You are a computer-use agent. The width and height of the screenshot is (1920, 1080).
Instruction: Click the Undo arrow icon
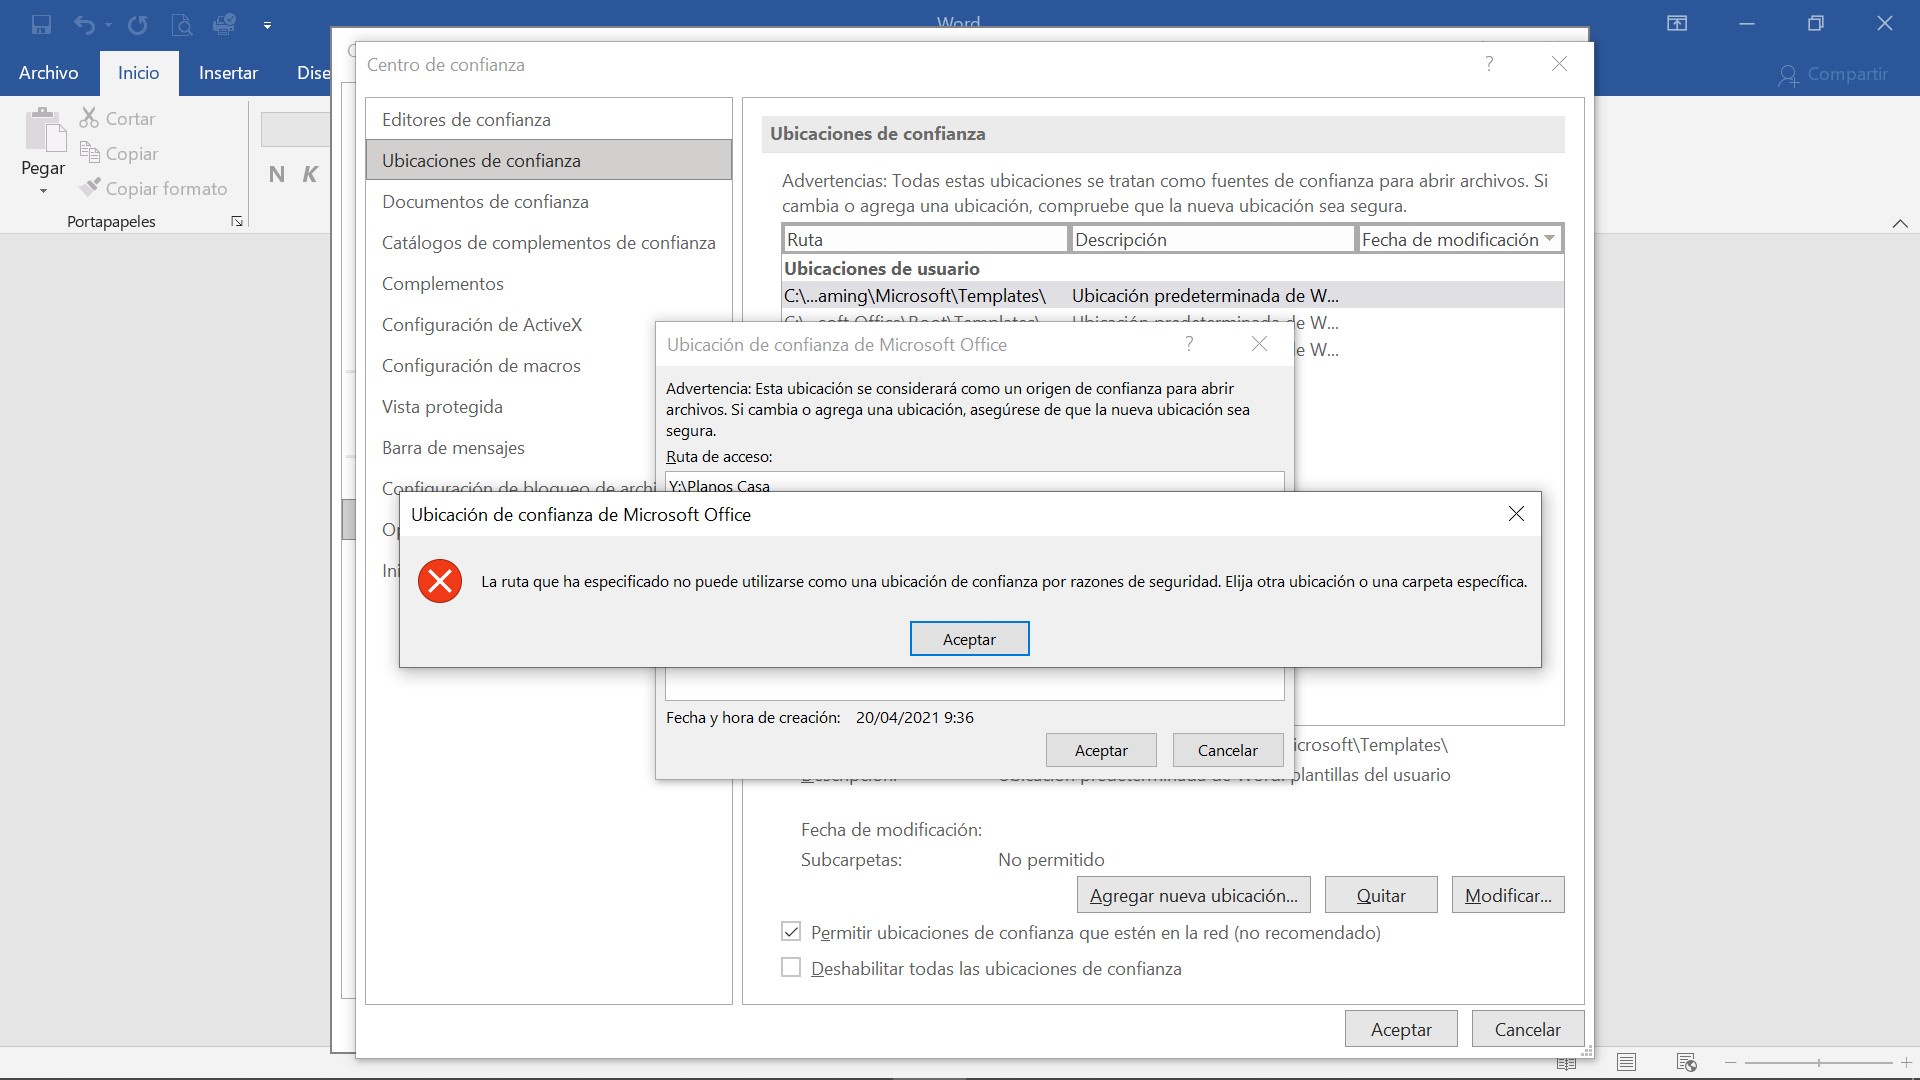(x=84, y=25)
